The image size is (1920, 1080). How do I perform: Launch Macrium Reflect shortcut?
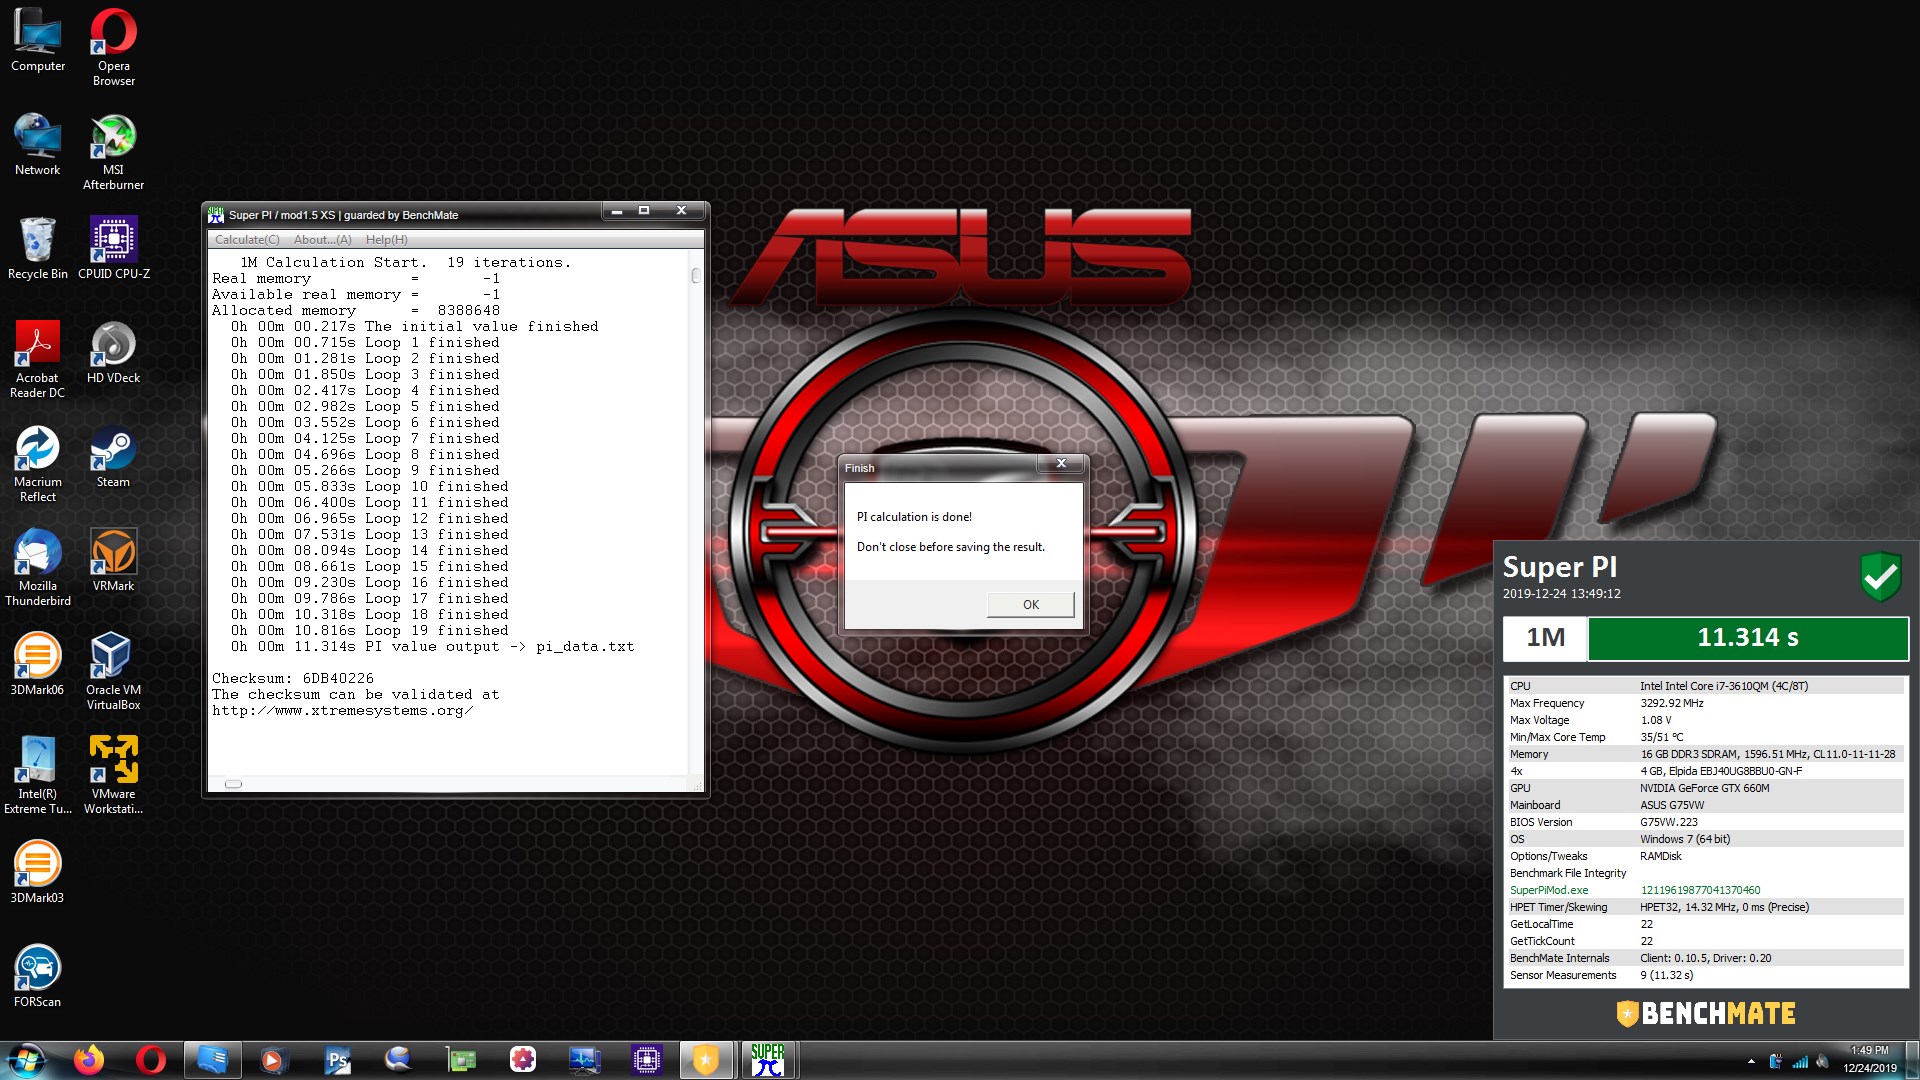click(38, 463)
